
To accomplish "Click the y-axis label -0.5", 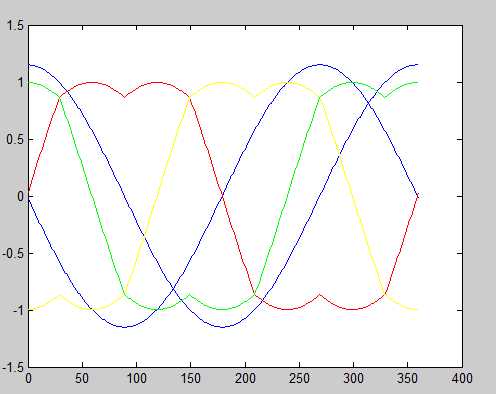I will (13, 253).
